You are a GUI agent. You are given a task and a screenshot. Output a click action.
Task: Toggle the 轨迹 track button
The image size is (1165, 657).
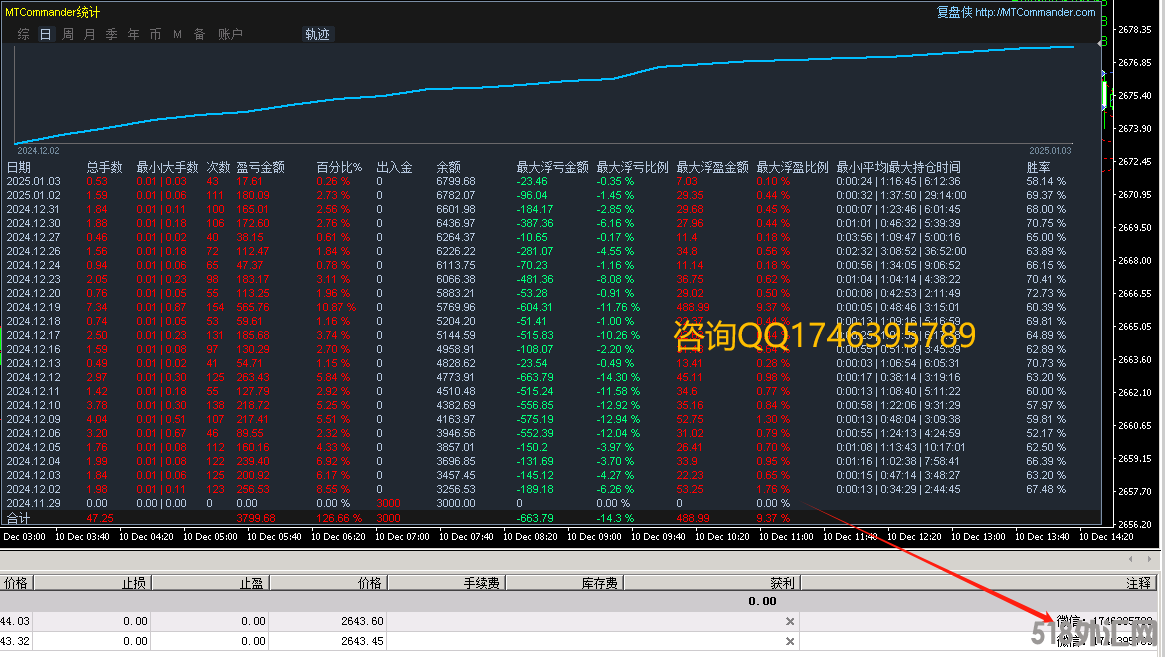tap(317, 34)
